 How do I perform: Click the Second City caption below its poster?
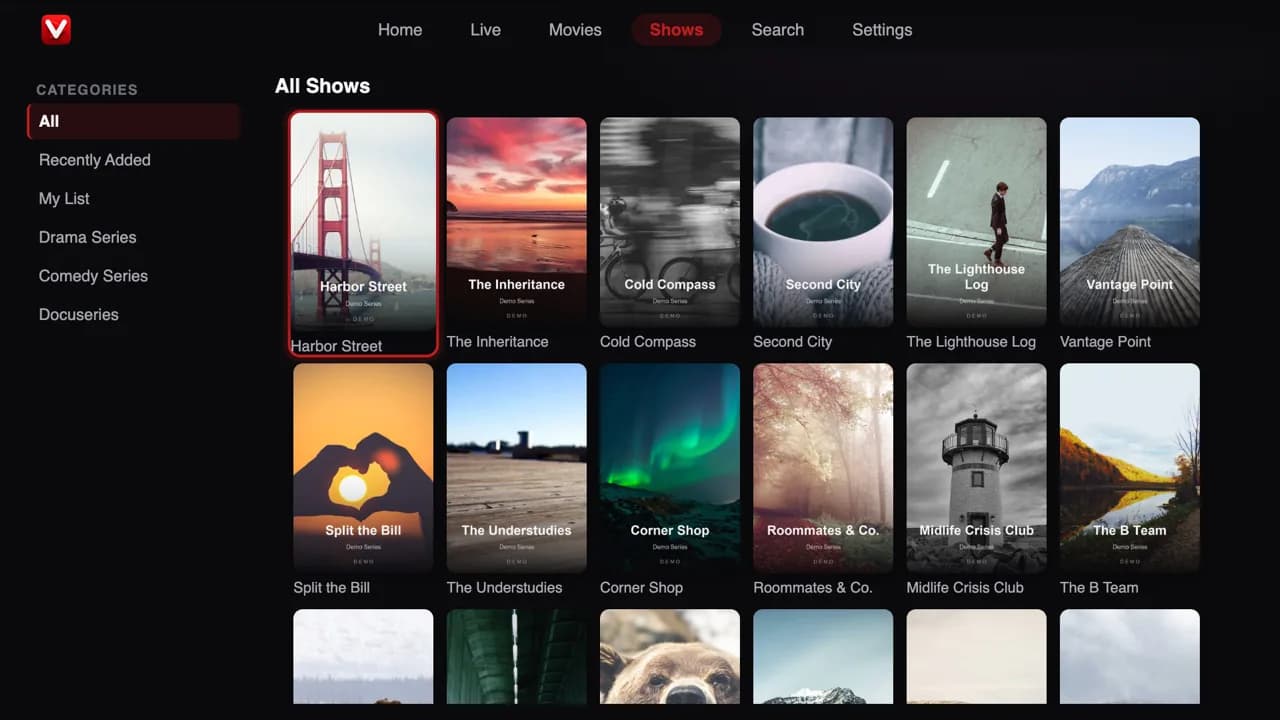pyautogui.click(x=793, y=342)
